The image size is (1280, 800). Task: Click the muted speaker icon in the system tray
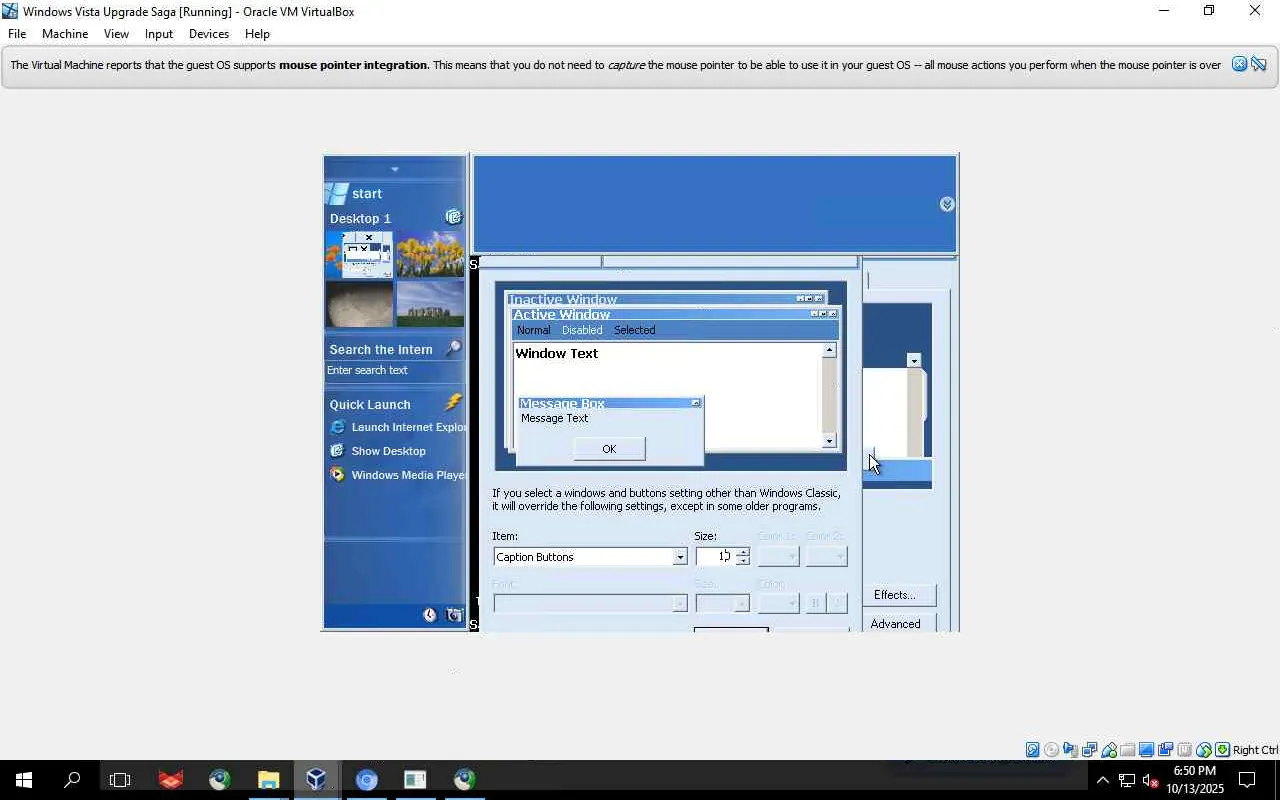point(1151,780)
